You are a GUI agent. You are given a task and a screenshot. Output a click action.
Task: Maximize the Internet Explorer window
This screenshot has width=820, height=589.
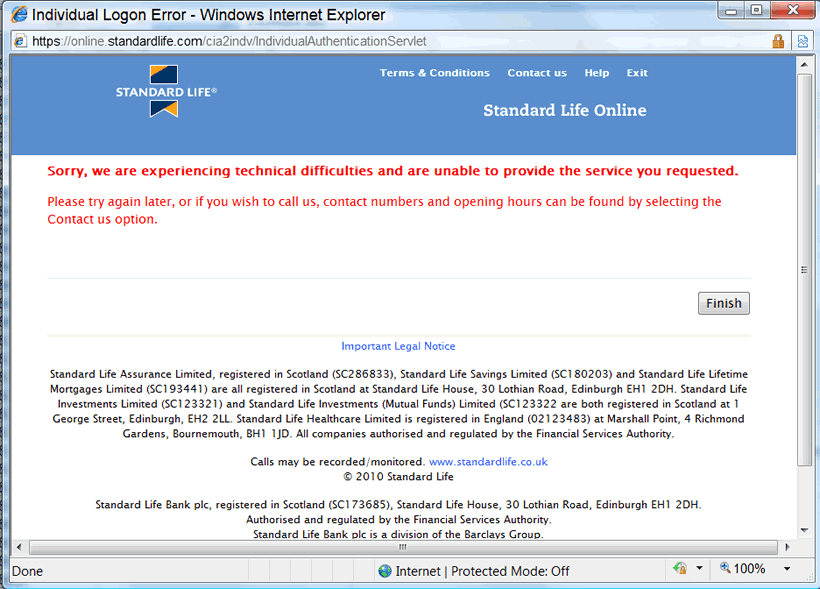coord(756,10)
